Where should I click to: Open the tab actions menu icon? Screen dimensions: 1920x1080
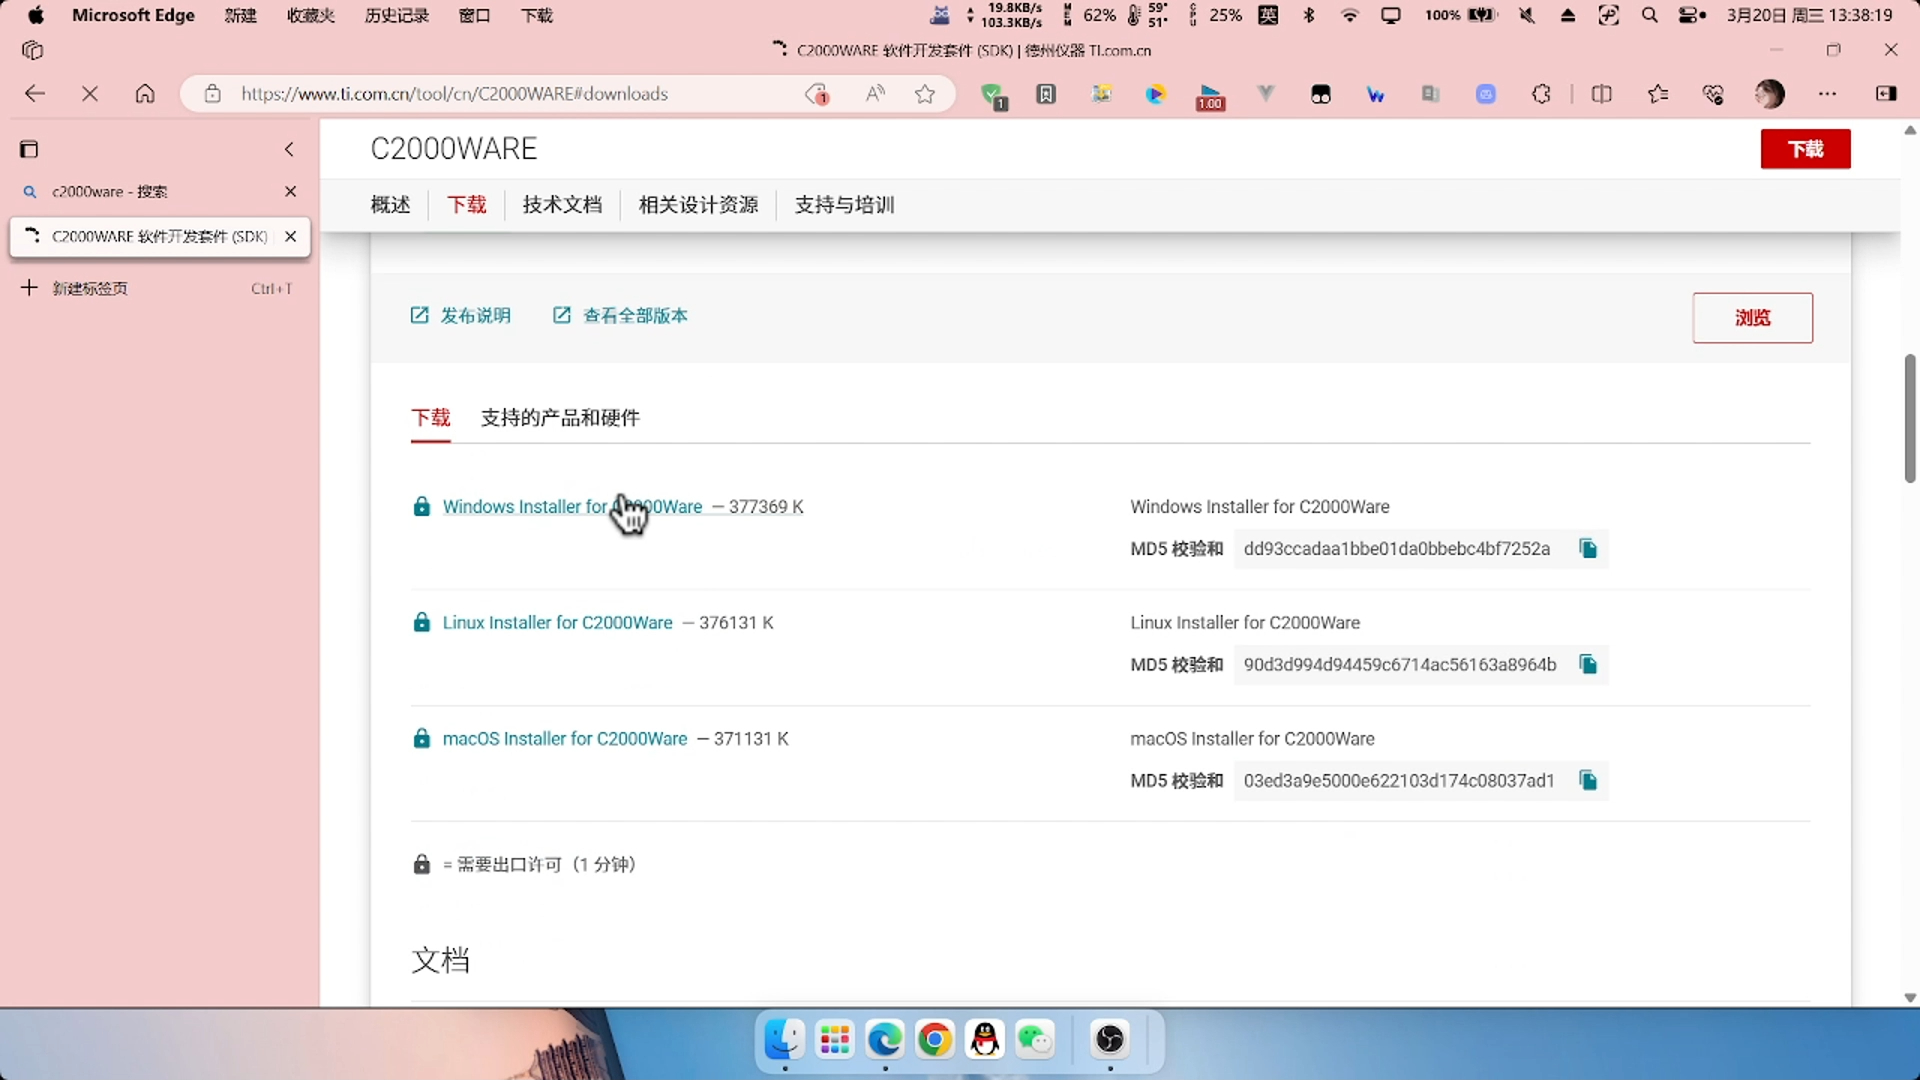click(29, 149)
